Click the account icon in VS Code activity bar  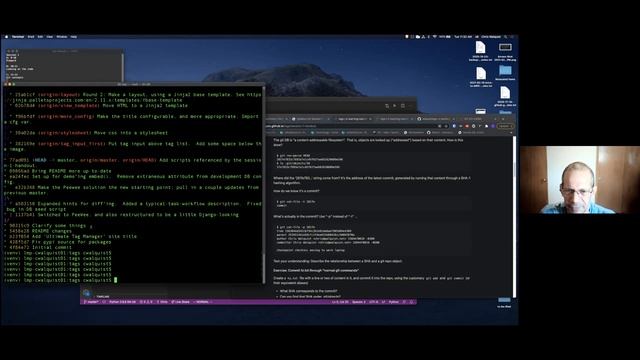tap(86, 293)
